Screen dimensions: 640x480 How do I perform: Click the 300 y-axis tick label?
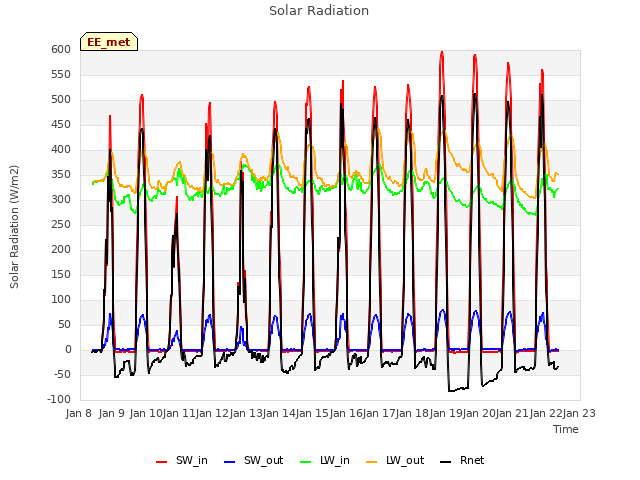(x=61, y=200)
